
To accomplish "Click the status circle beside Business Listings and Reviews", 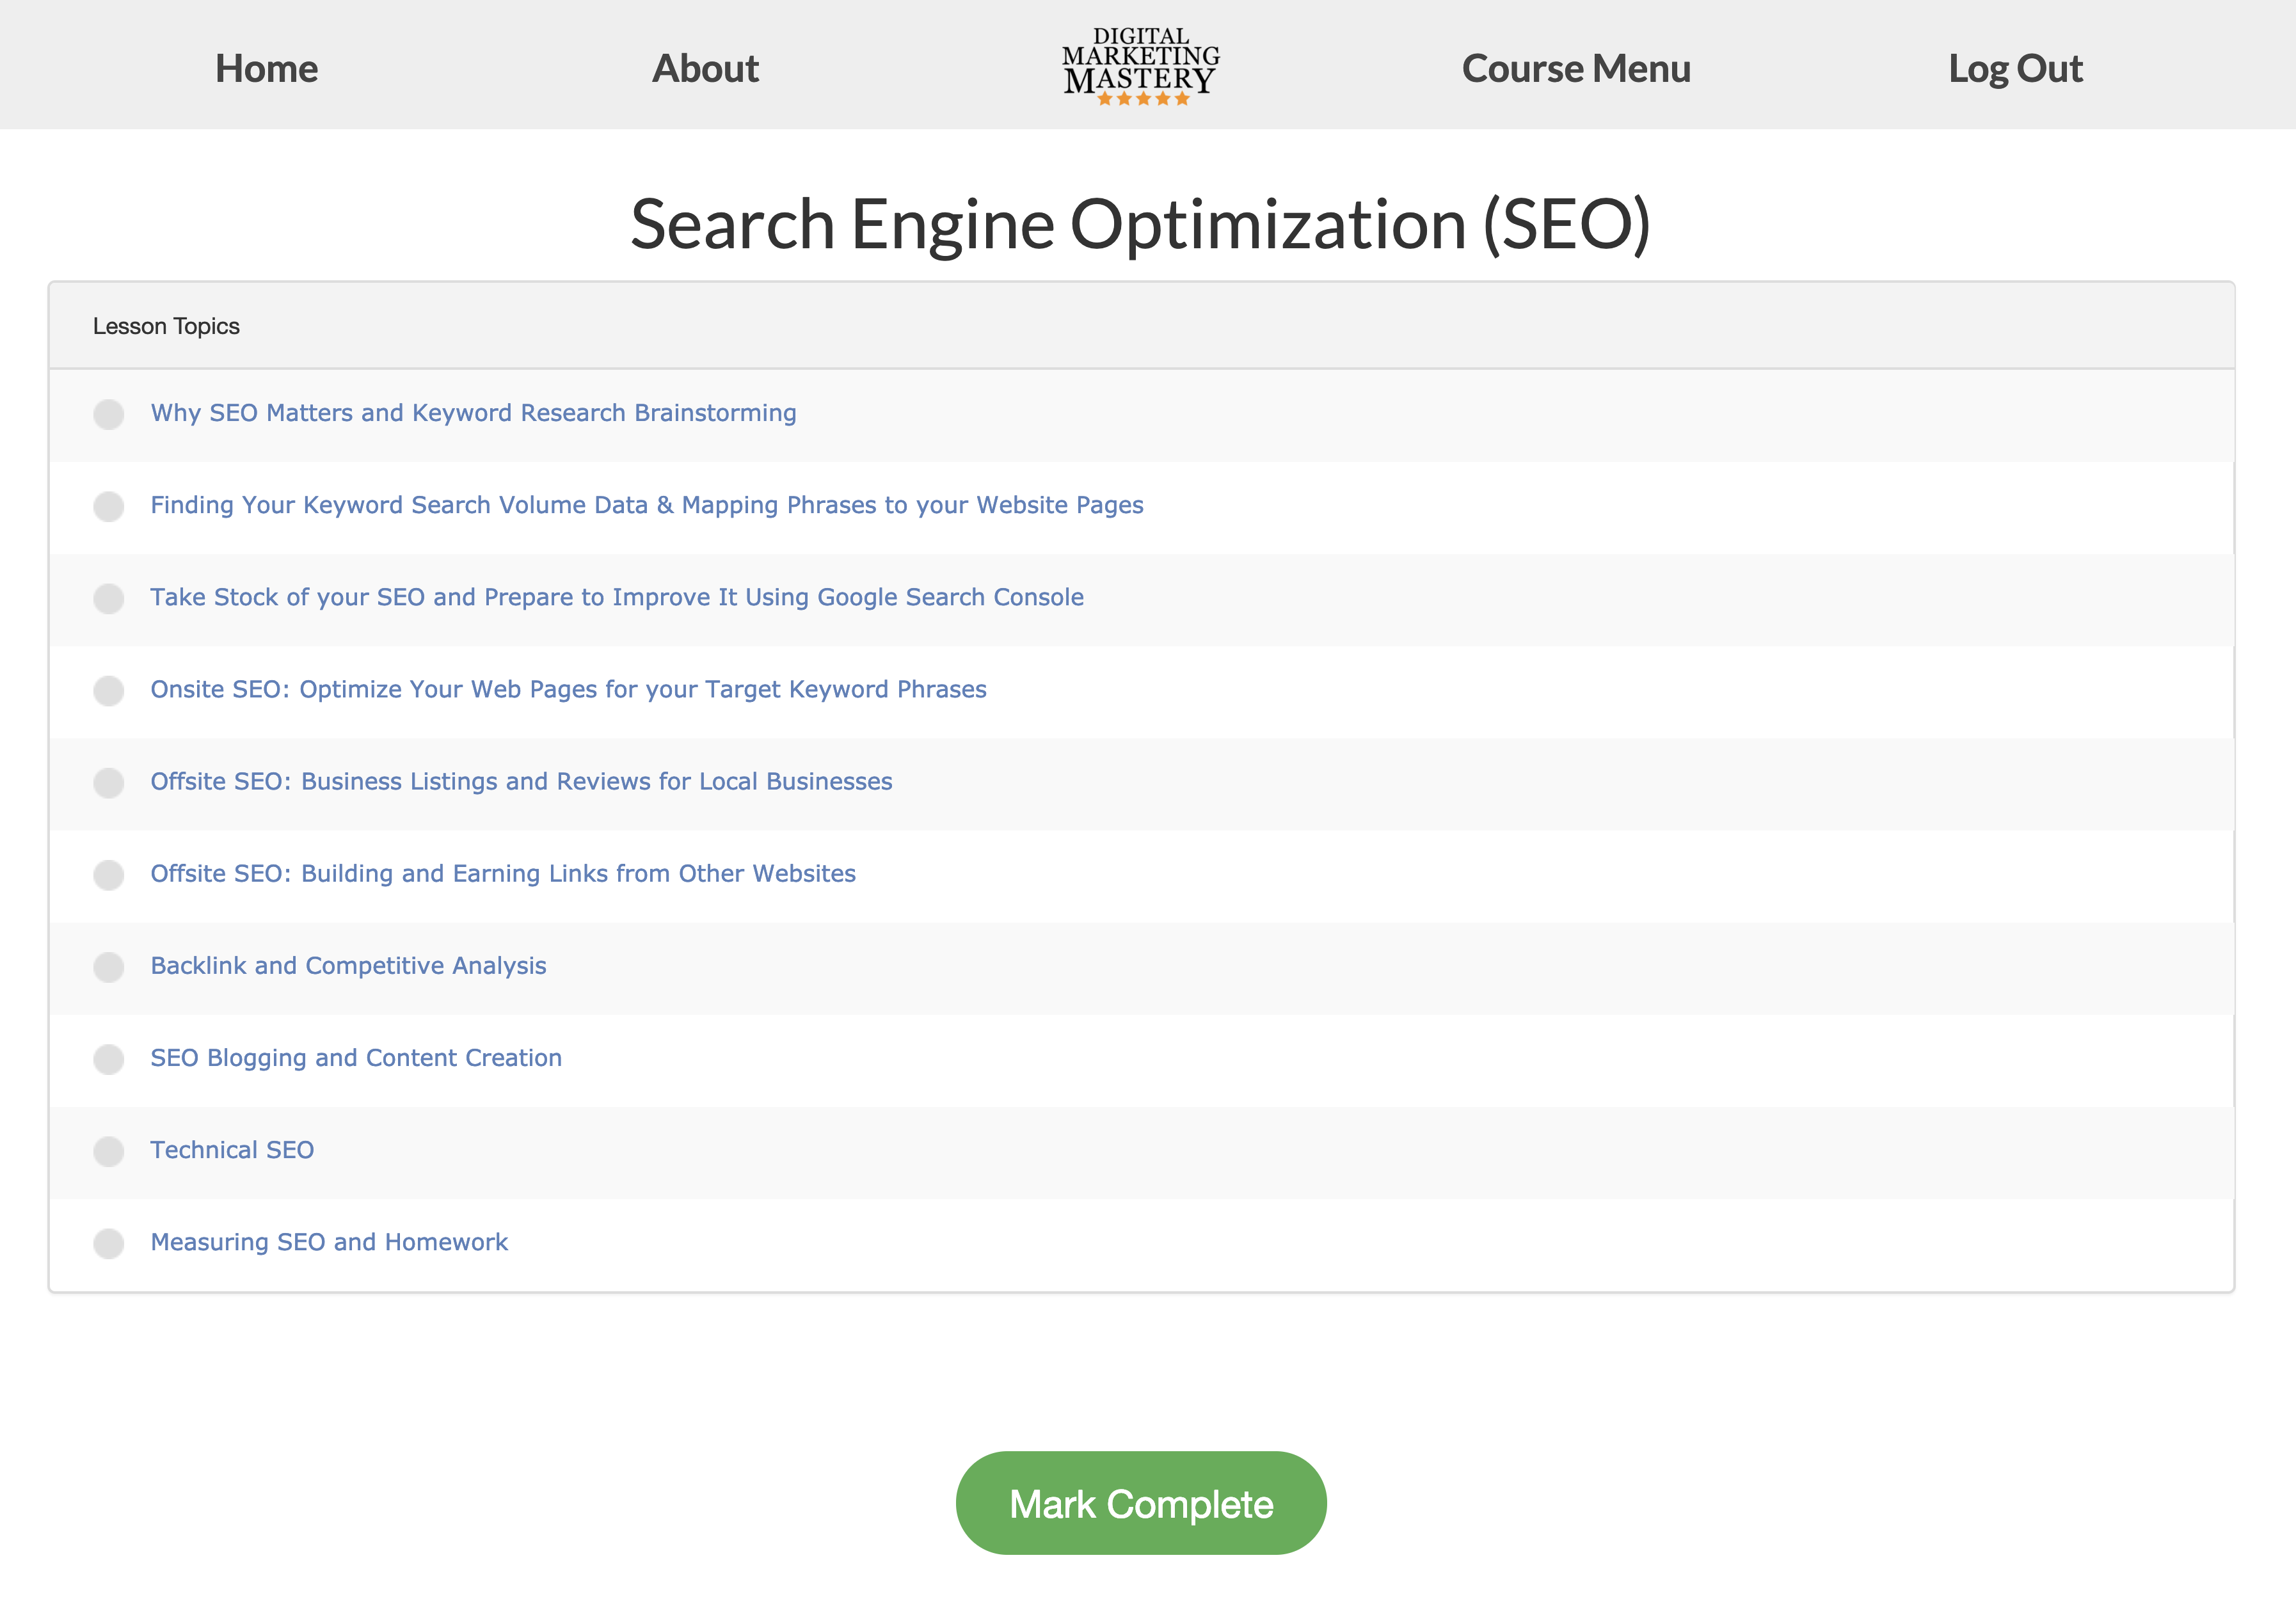I will (109, 782).
